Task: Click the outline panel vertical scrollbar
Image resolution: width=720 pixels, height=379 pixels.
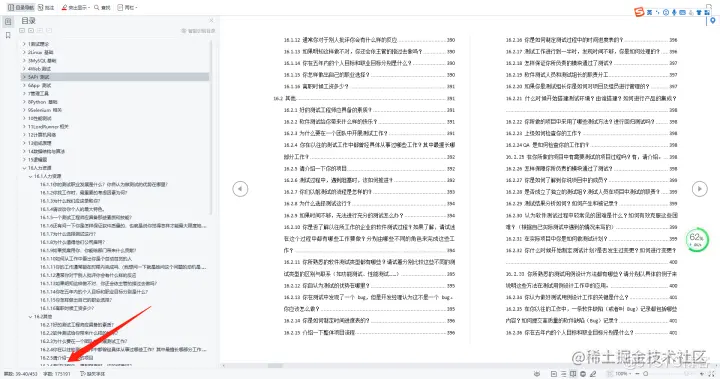Action: [211, 129]
